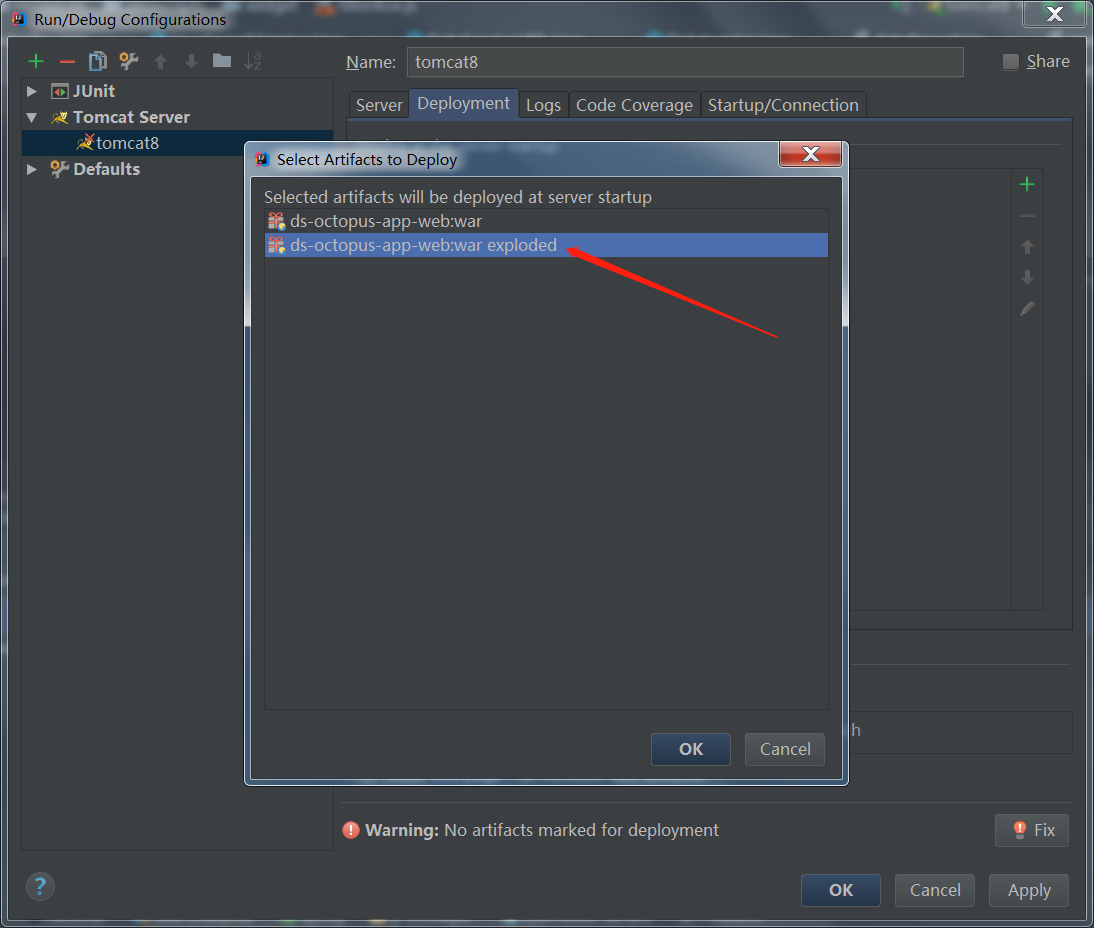Confirm artifact selection with dialog OK

tap(691, 749)
